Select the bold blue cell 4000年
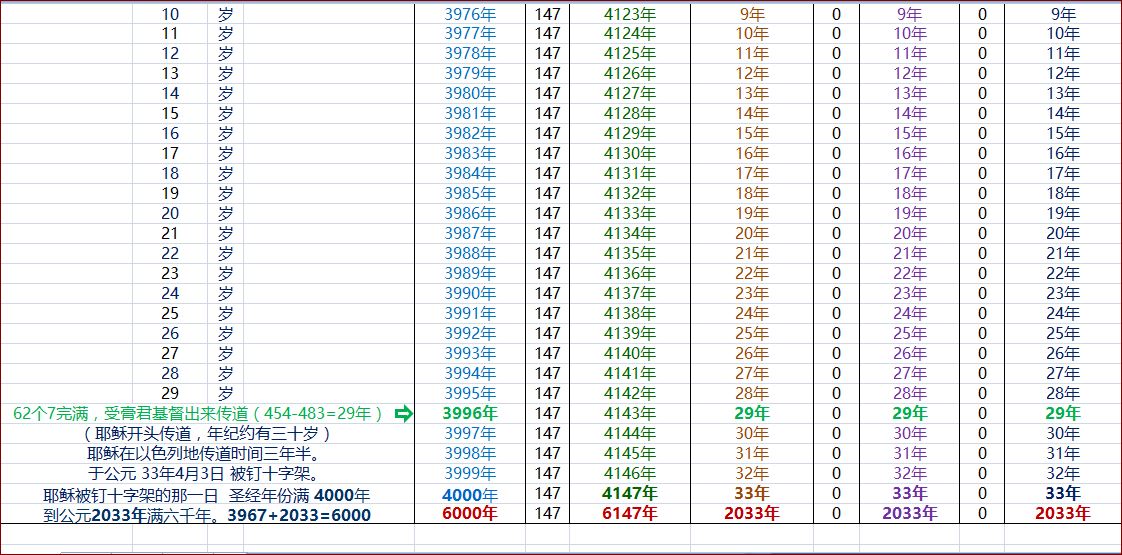Viewport: 1122px width, 555px height. tap(470, 494)
